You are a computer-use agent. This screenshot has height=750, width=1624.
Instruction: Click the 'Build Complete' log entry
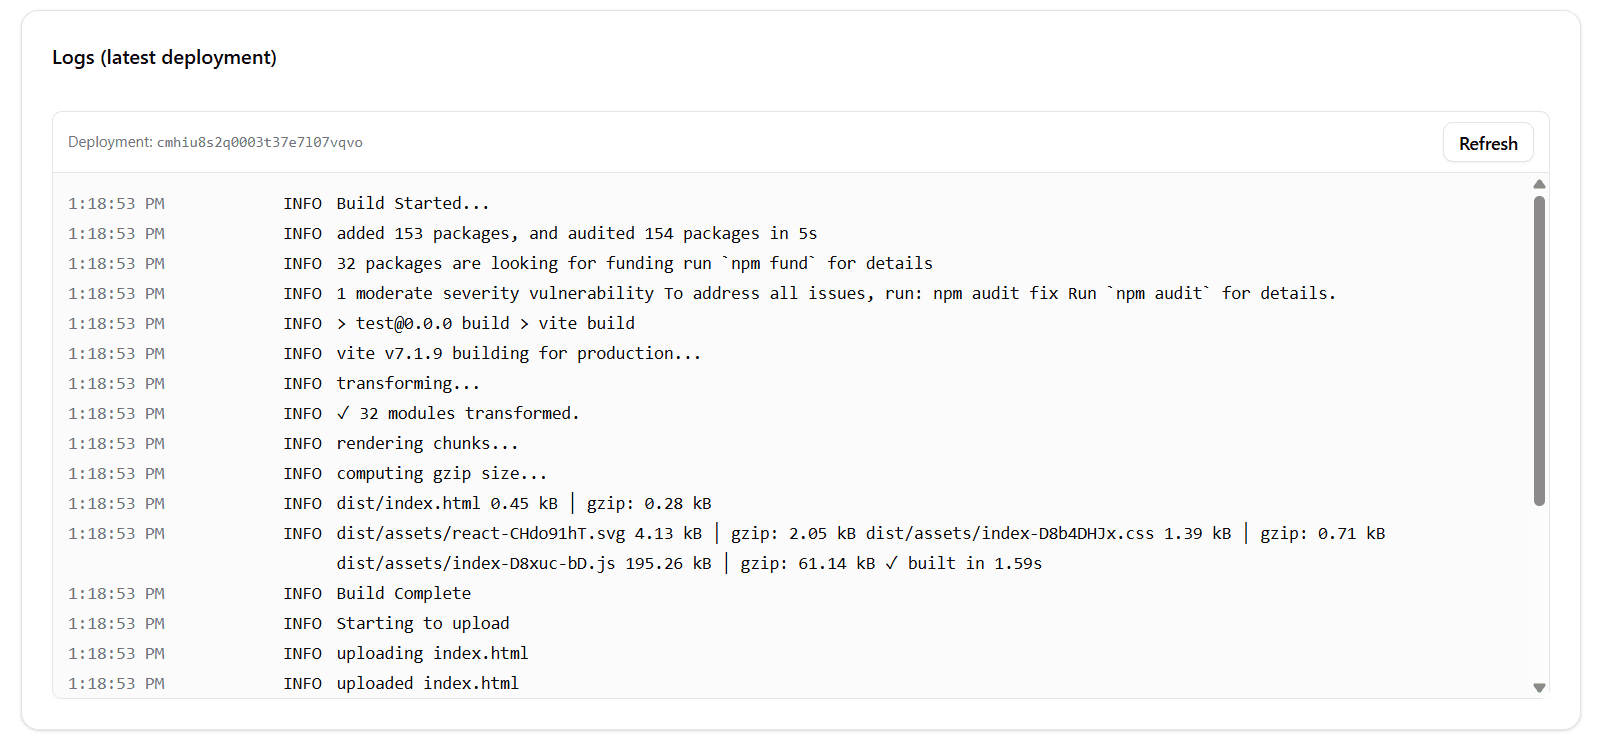(403, 593)
